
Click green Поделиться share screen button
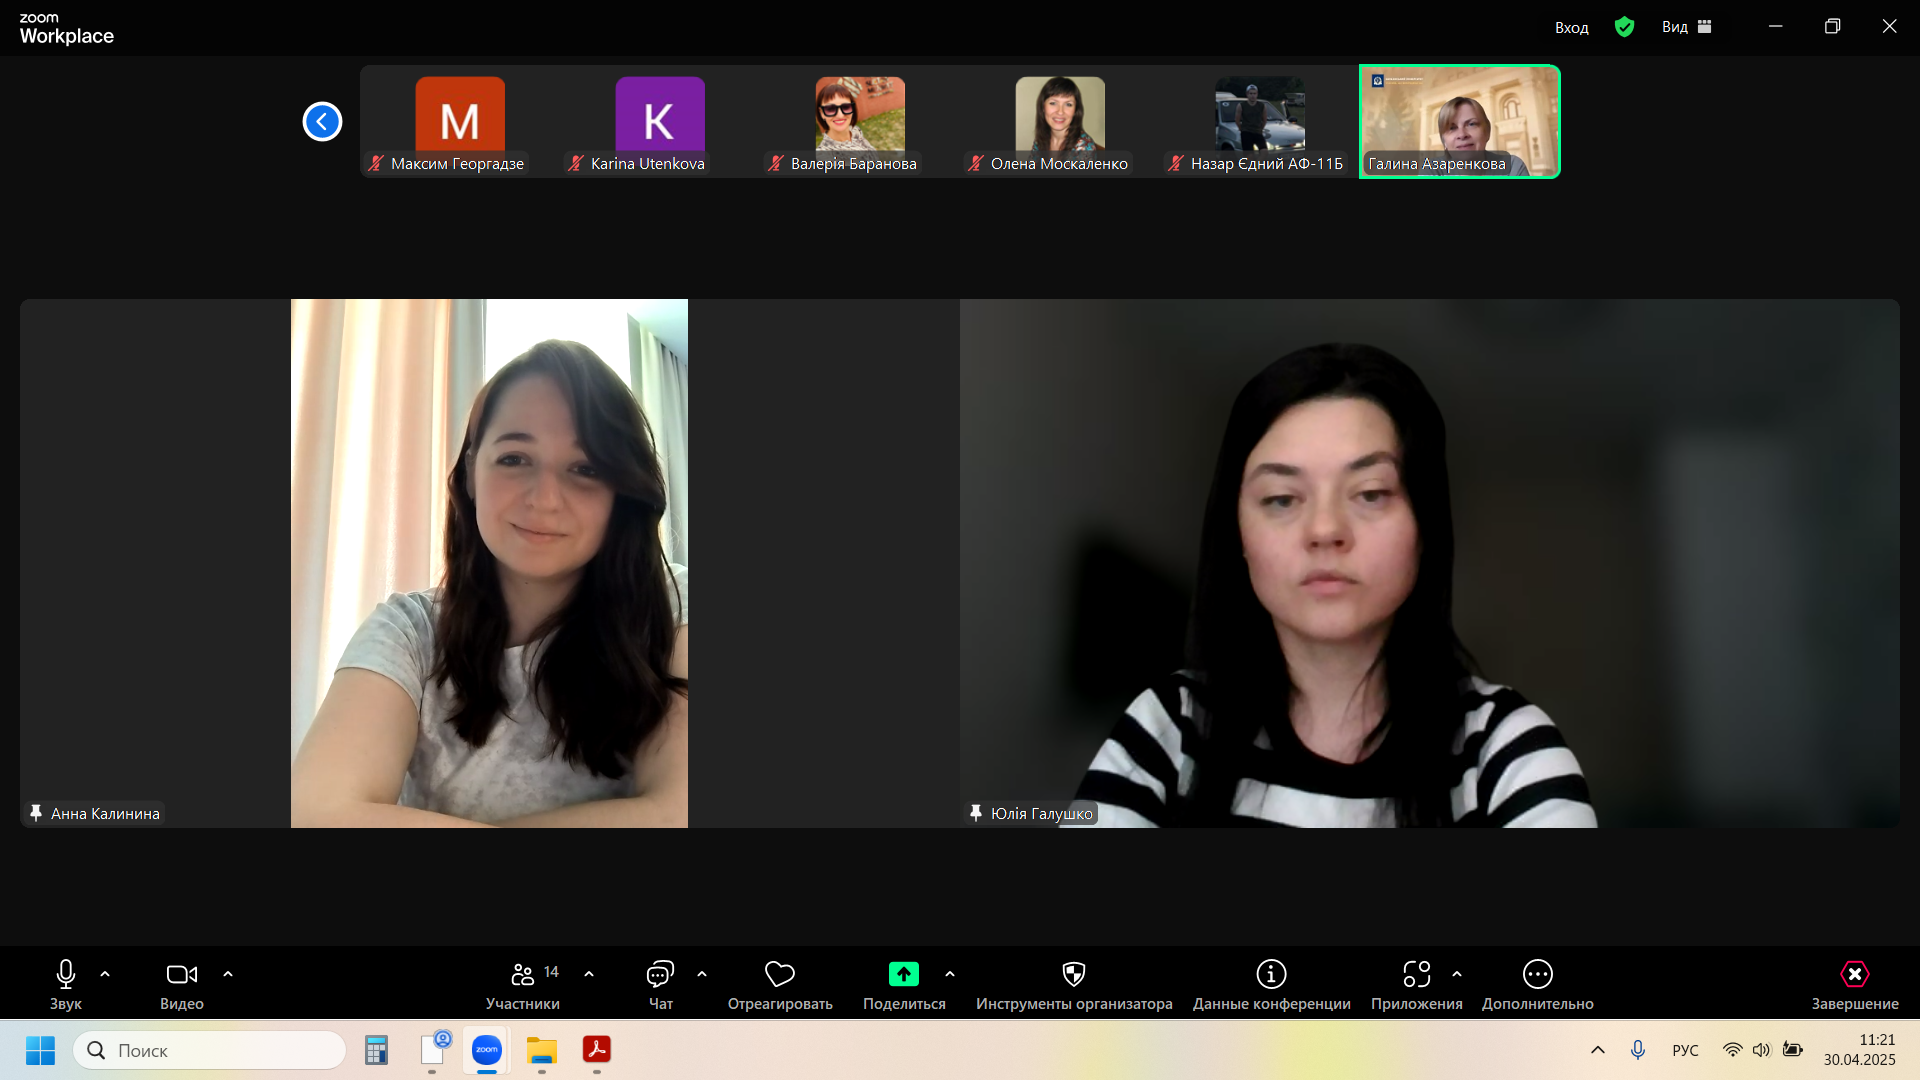(x=904, y=985)
